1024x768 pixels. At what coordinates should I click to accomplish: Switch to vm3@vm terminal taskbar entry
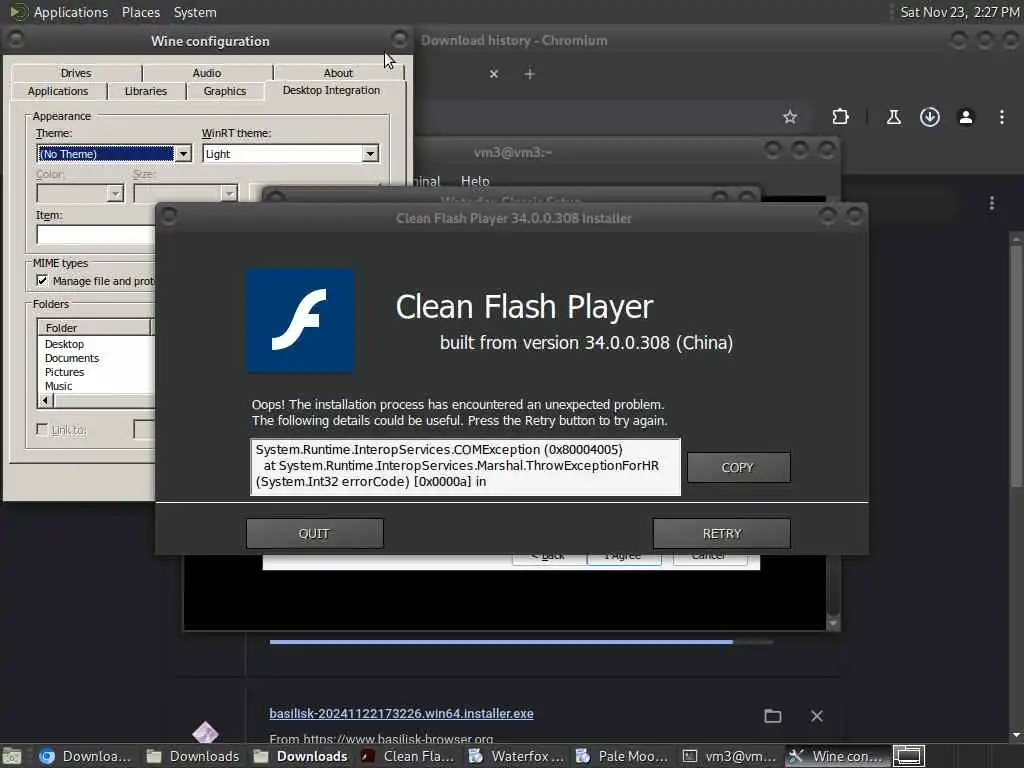(x=729, y=756)
